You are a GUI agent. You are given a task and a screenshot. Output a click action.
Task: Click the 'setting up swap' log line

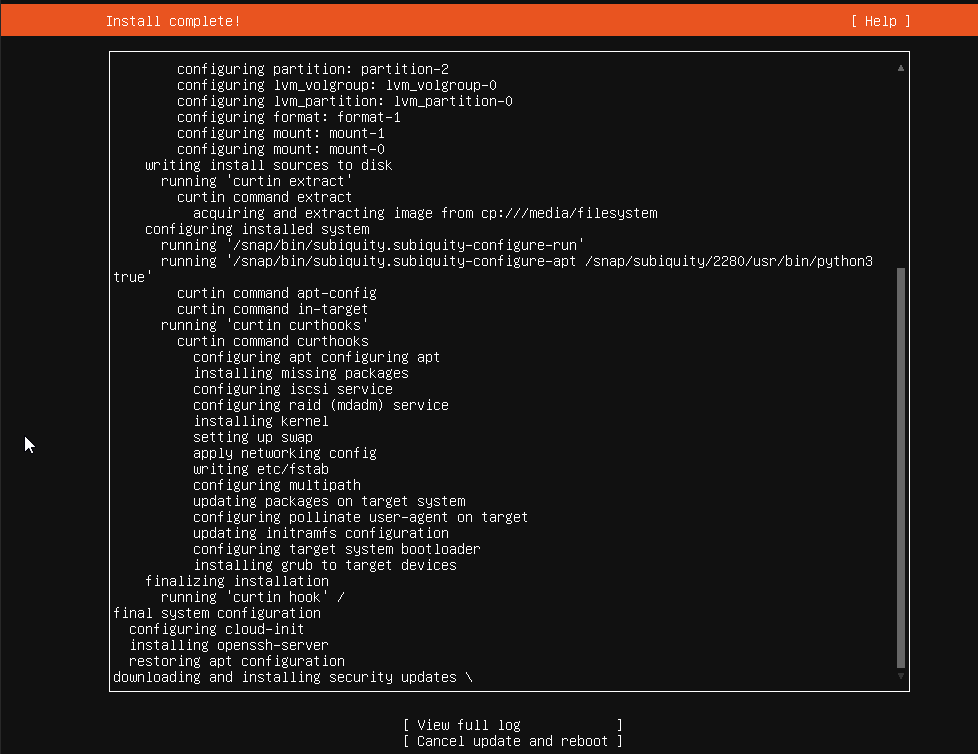click(x=252, y=437)
